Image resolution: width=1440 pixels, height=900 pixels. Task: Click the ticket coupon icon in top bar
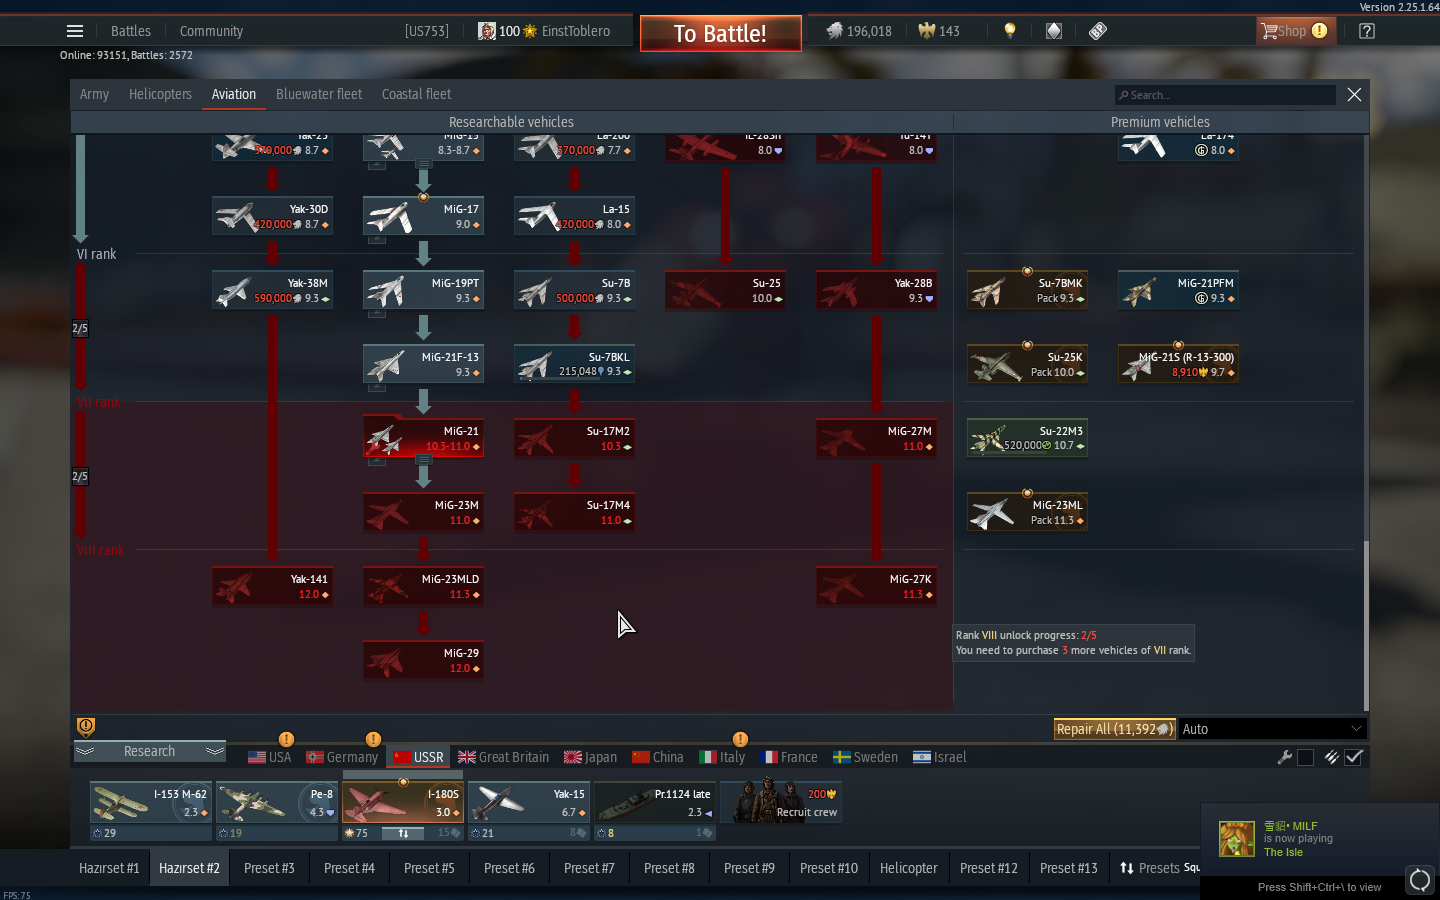(x=1098, y=31)
